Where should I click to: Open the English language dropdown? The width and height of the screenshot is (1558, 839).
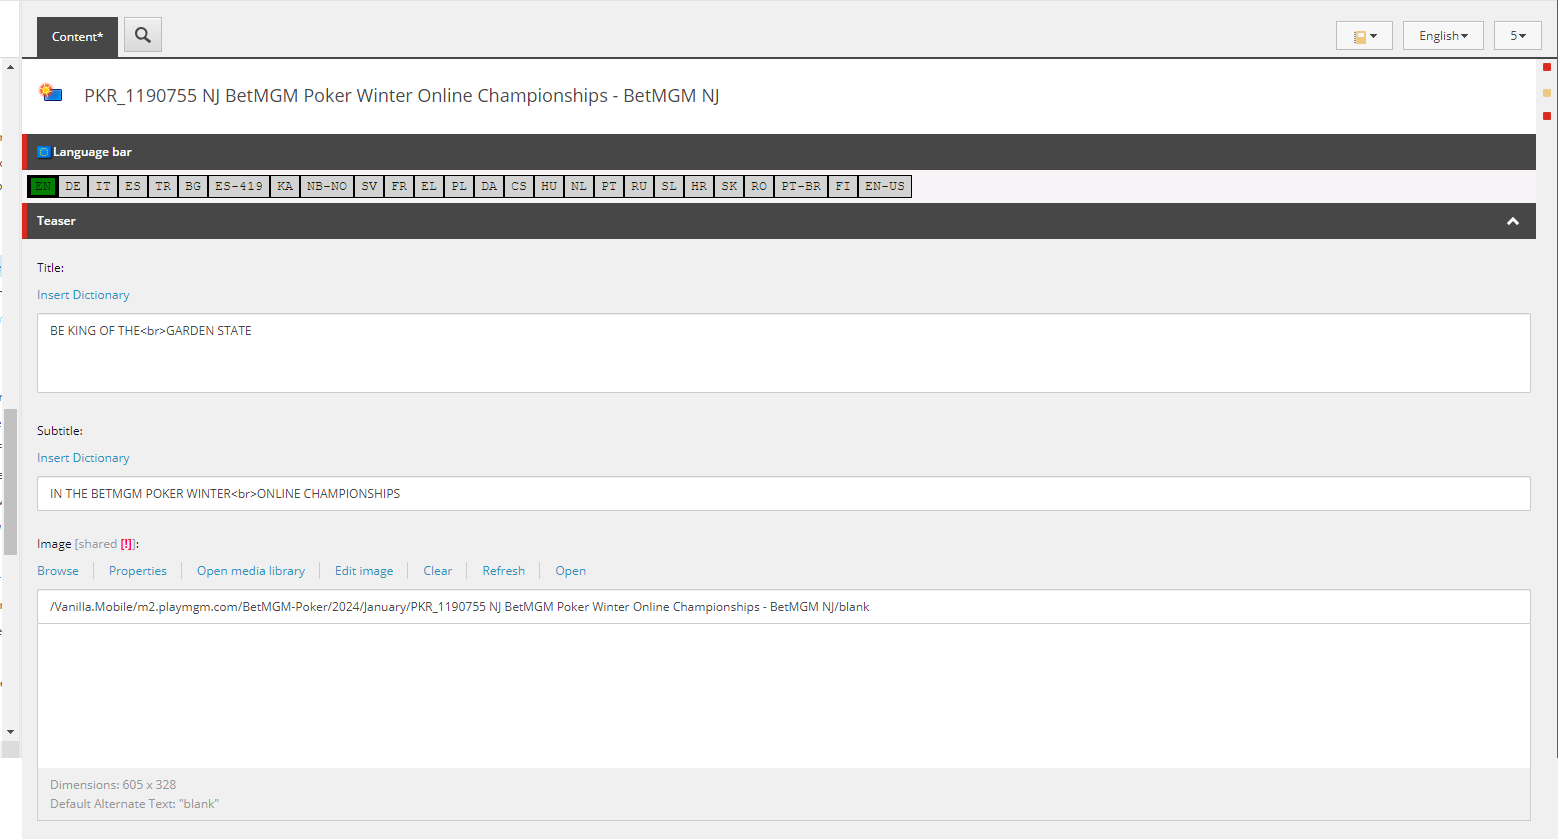coord(1443,36)
